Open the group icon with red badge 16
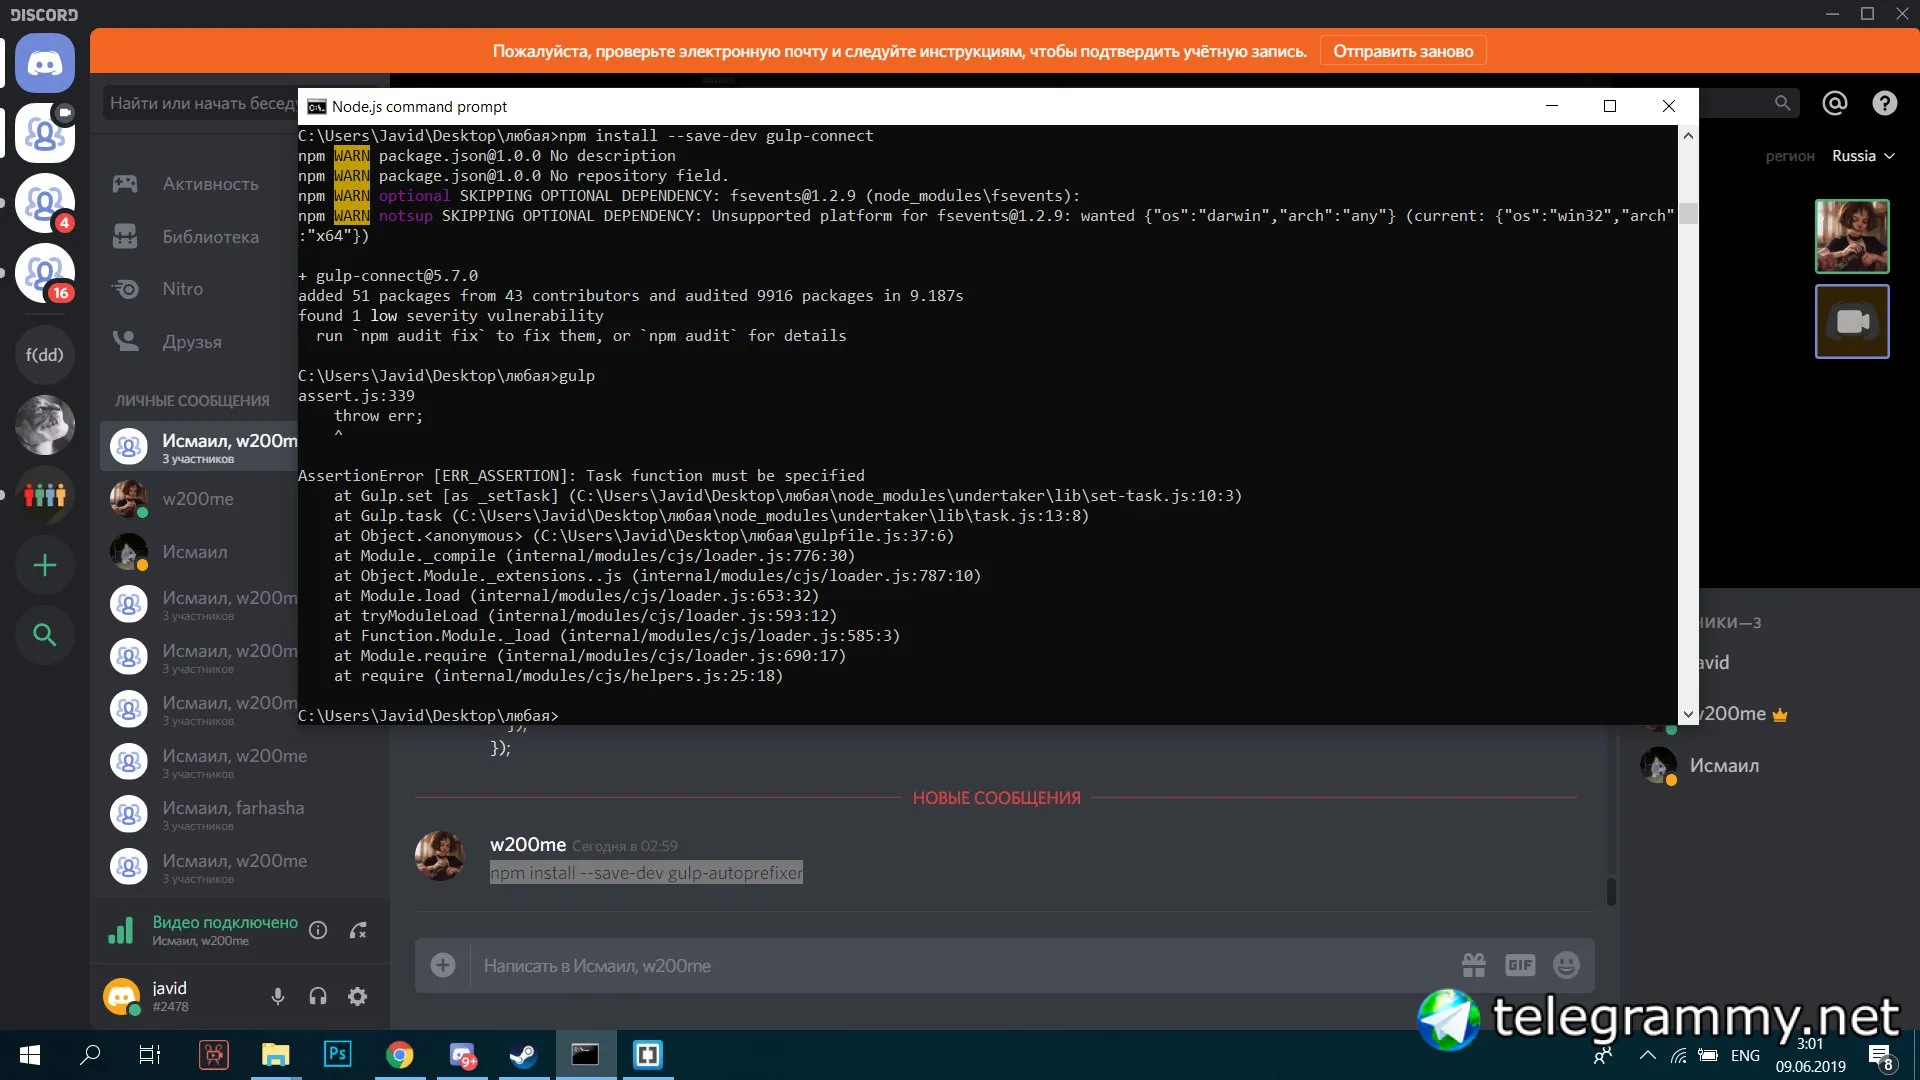The height and width of the screenshot is (1080, 1920). coord(44,273)
